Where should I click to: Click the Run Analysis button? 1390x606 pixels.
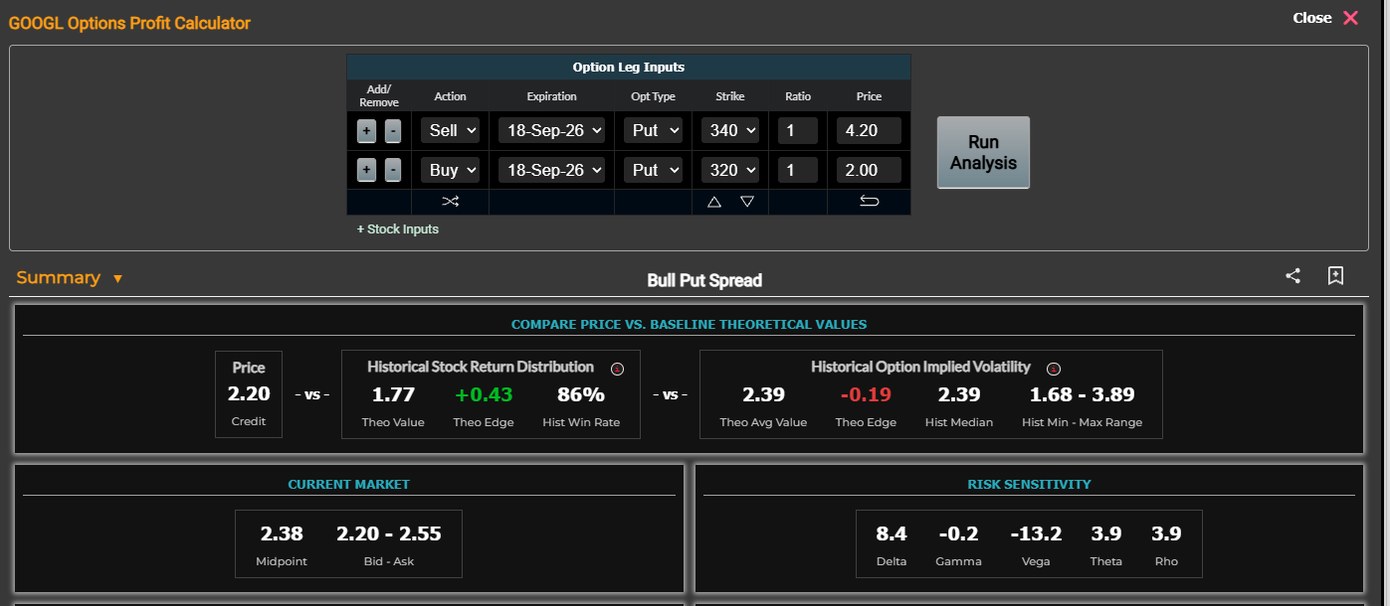point(983,152)
